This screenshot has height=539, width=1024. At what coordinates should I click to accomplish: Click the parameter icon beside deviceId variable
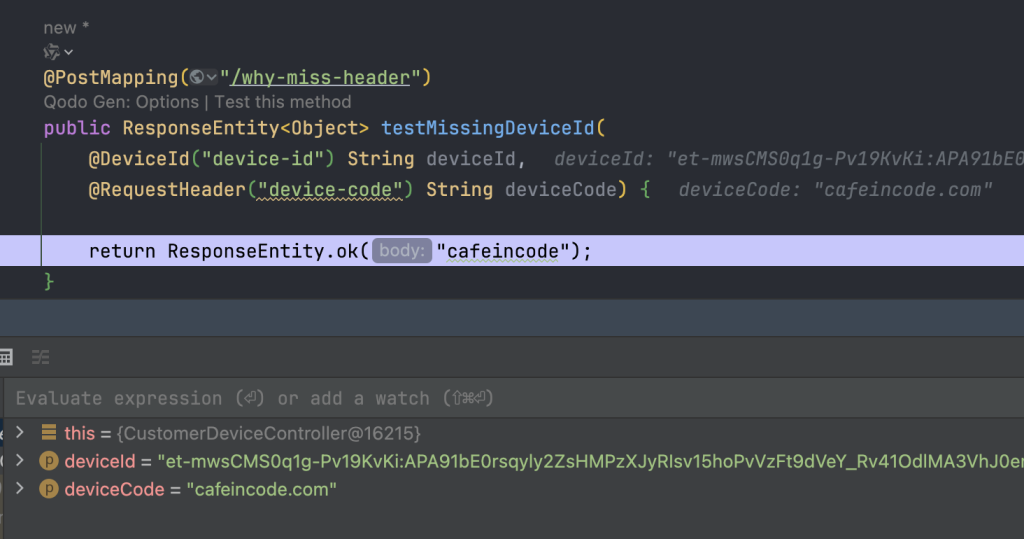point(48,461)
